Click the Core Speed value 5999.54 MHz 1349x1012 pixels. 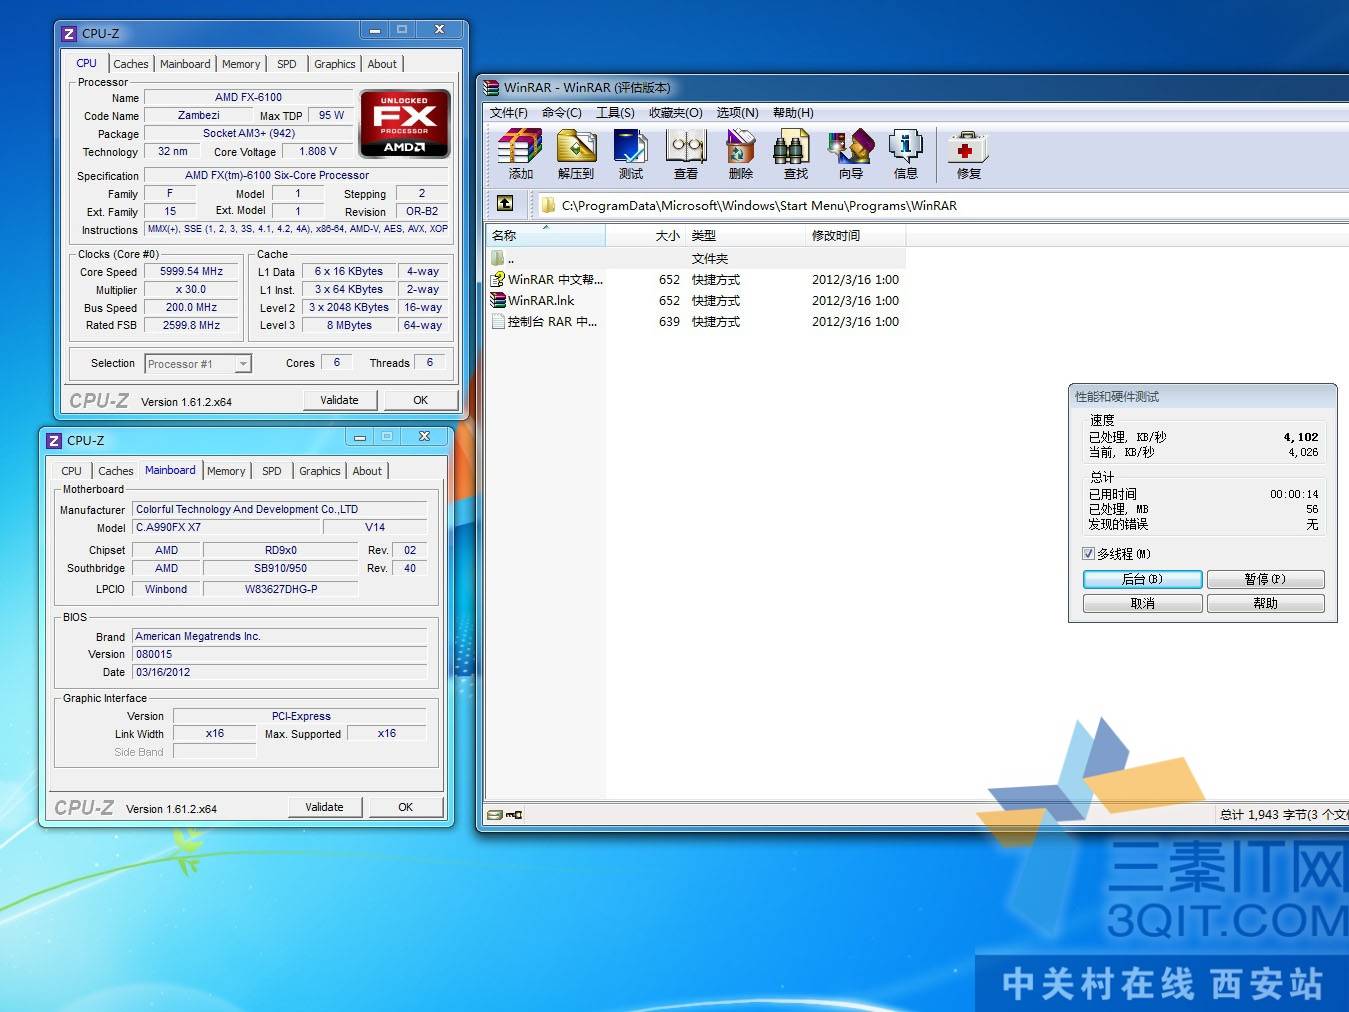point(191,272)
